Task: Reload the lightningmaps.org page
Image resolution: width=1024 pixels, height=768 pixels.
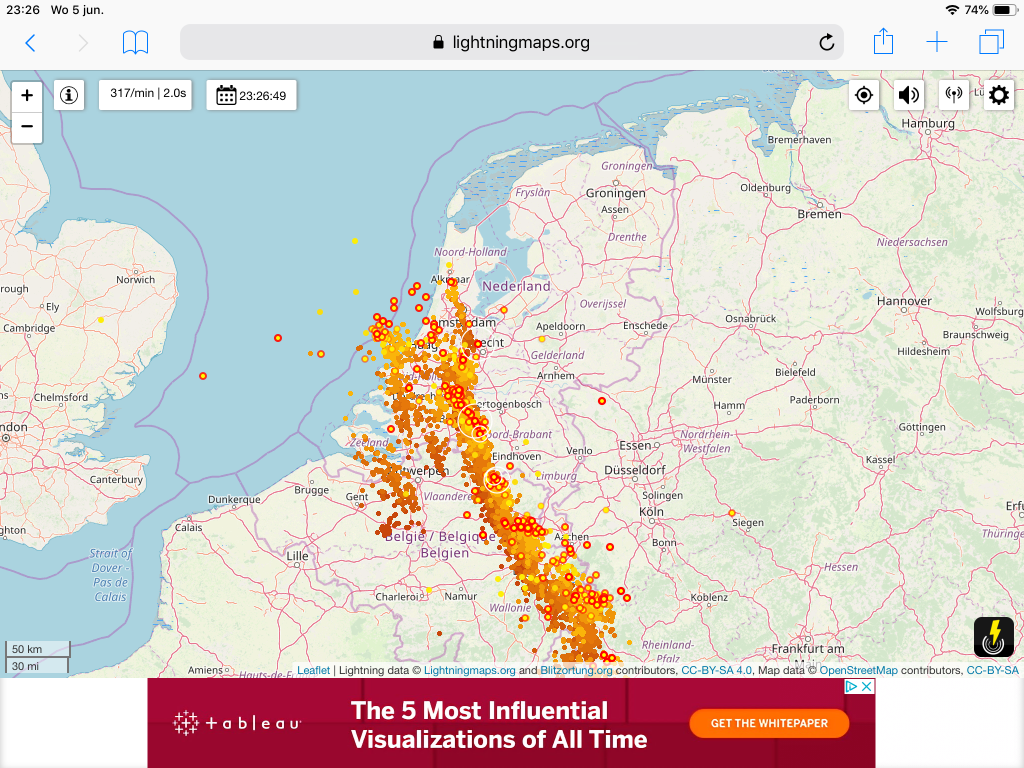Action: coord(826,42)
